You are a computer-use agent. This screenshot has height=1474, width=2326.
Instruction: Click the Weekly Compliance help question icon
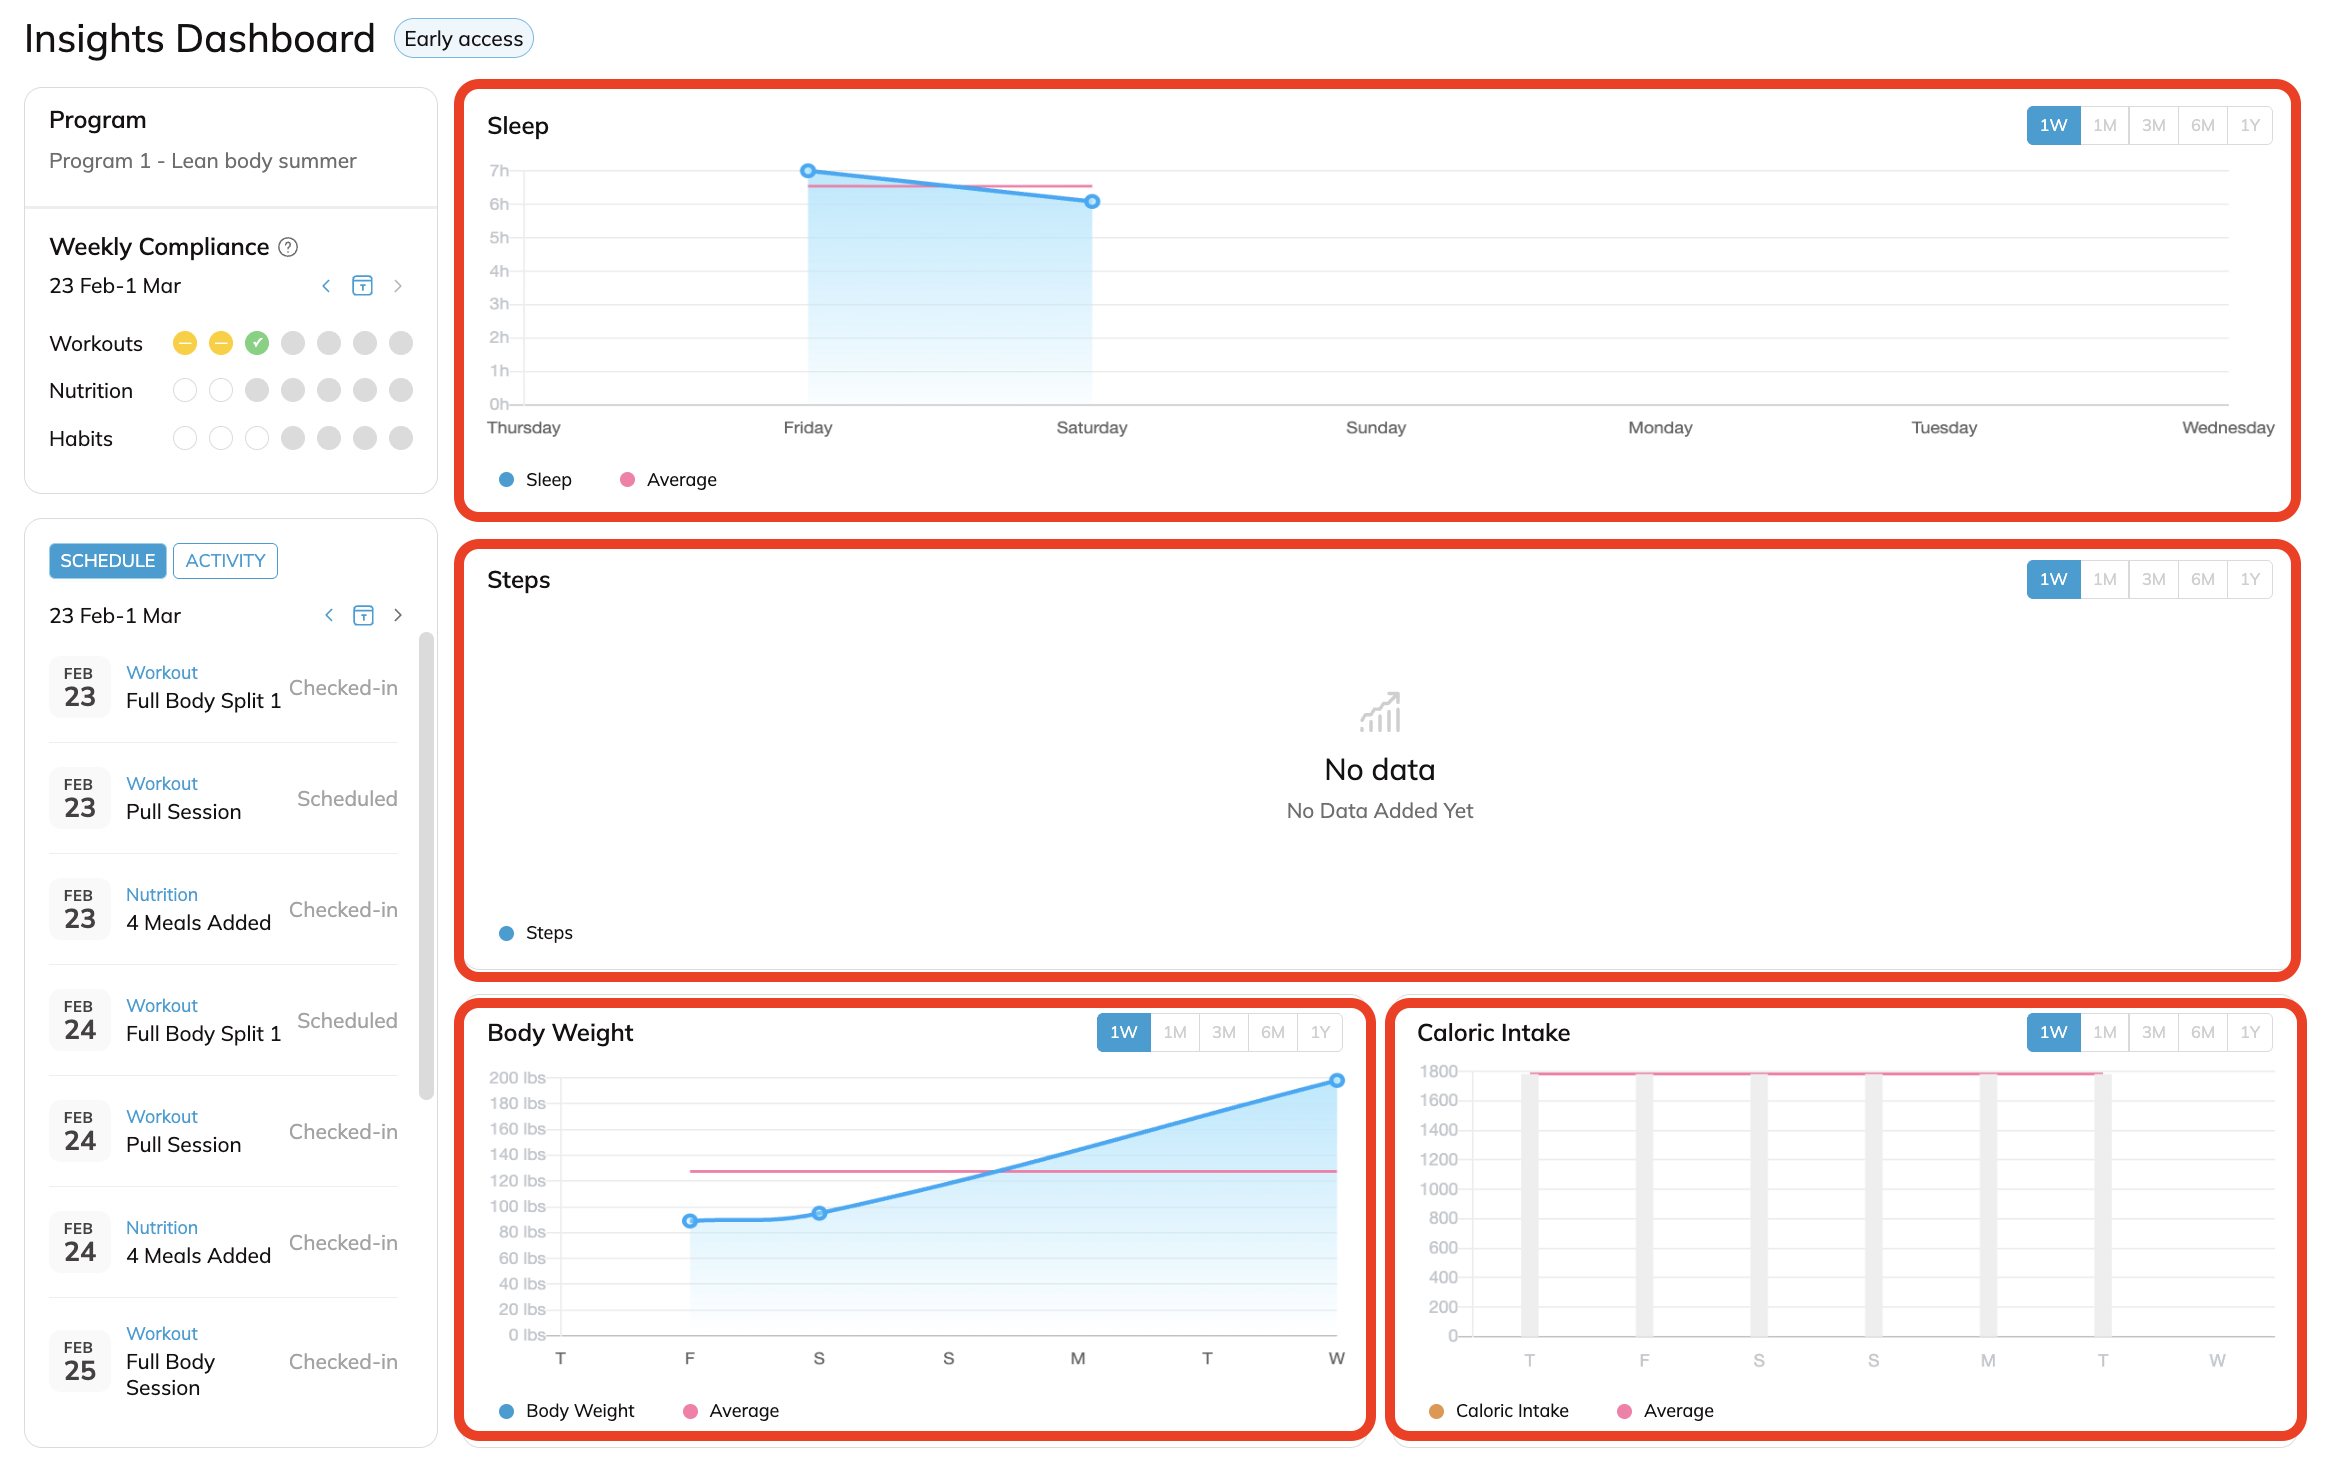(x=288, y=247)
